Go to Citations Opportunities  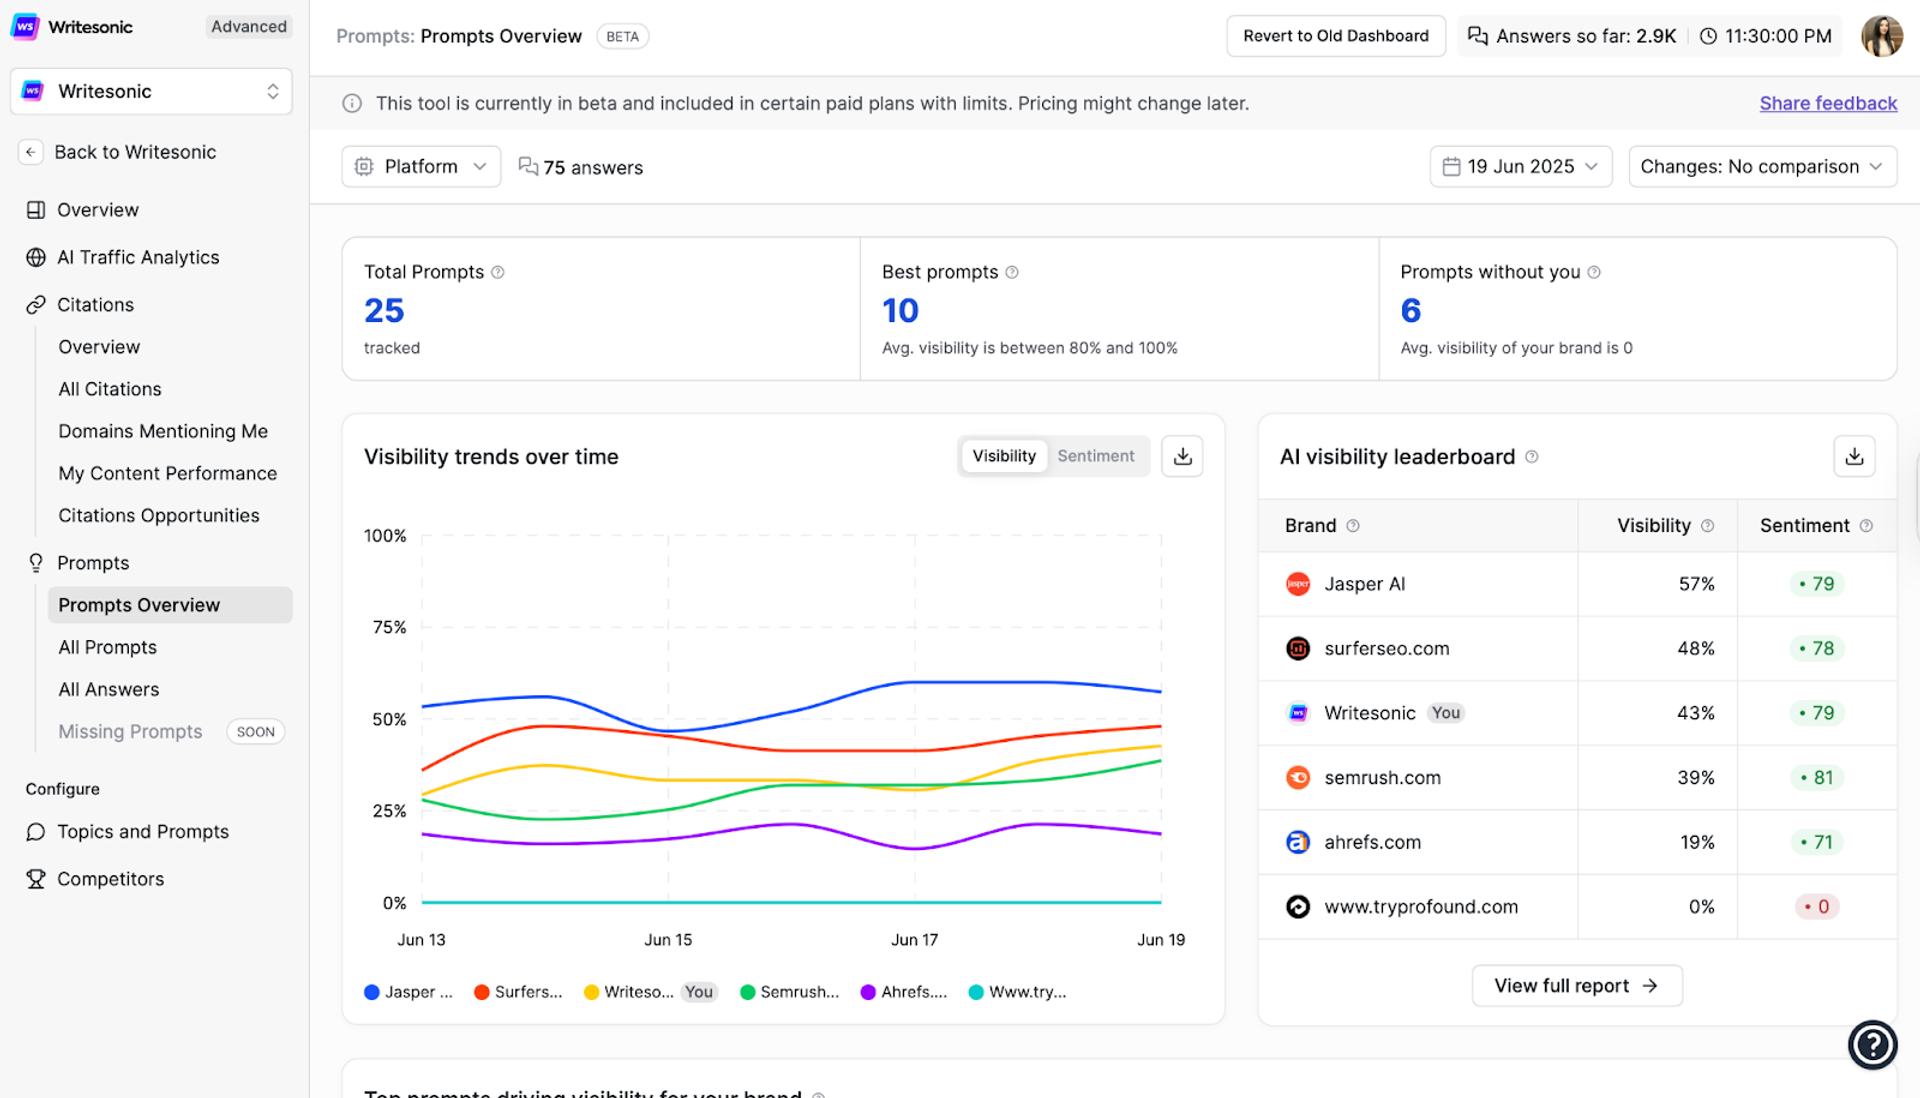(x=159, y=515)
